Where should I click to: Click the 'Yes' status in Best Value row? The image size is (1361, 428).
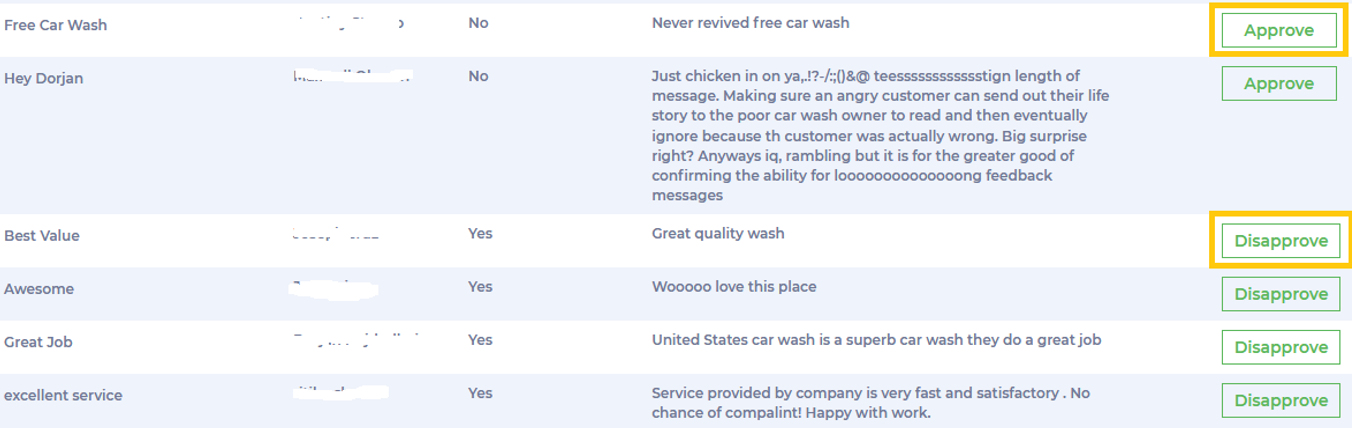(x=480, y=233)
